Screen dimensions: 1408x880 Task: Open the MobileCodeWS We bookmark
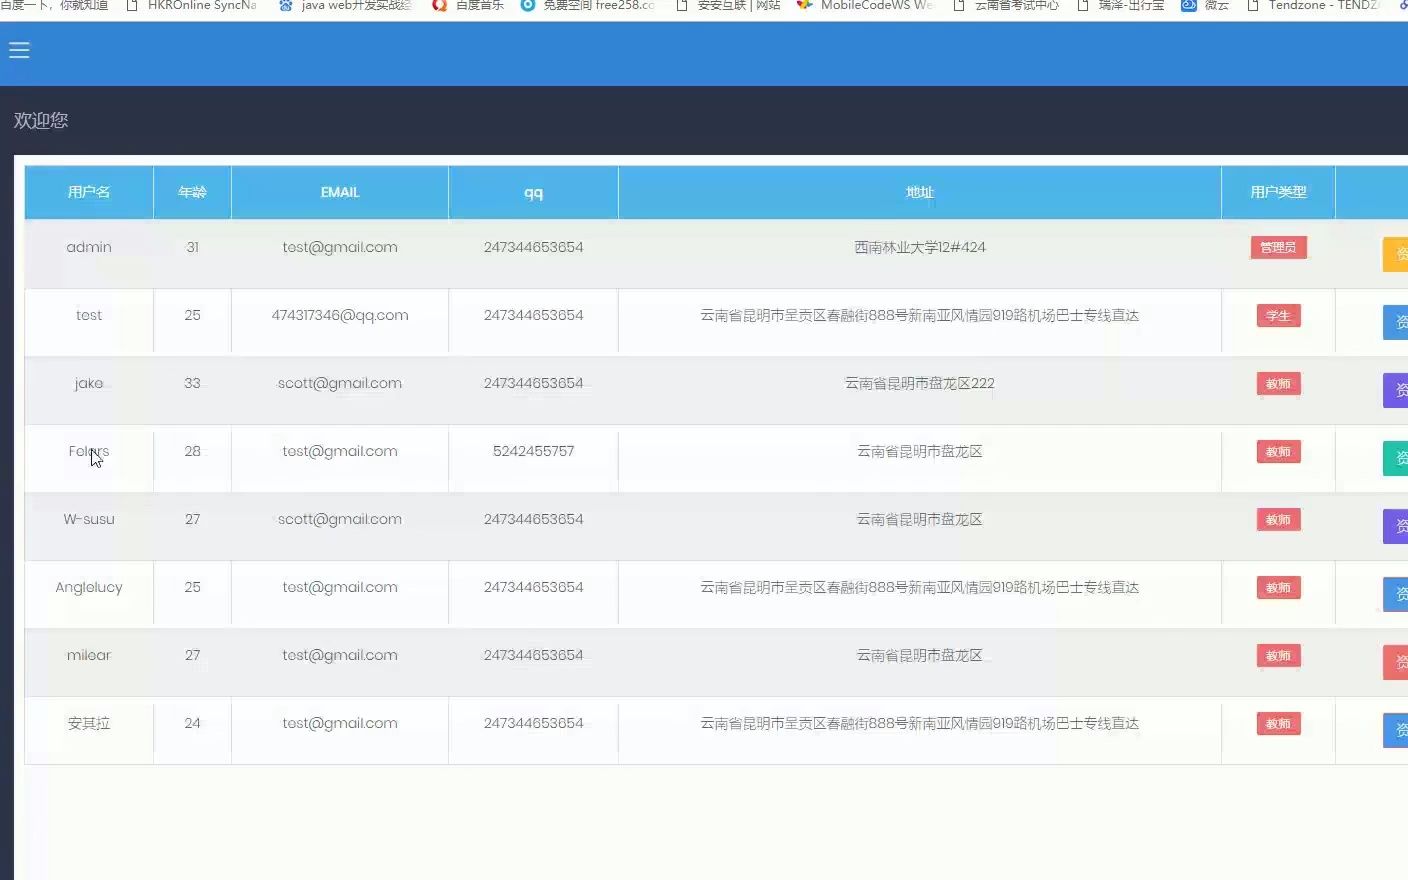865,6
